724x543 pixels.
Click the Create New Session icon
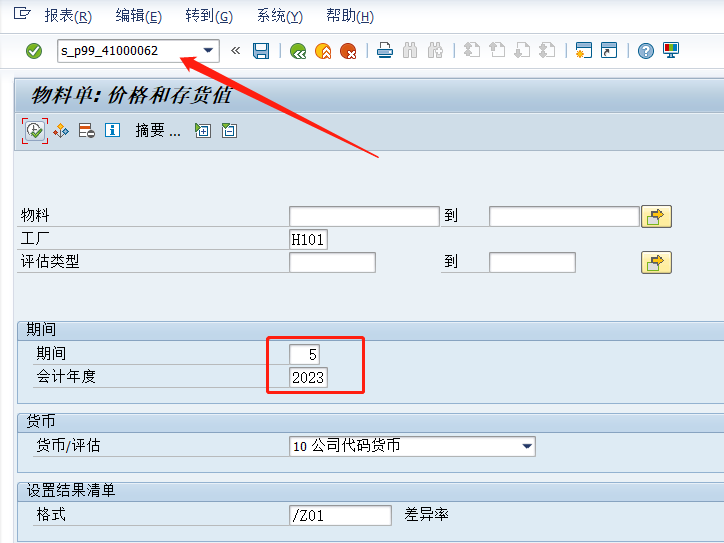(x=584, y=50)
